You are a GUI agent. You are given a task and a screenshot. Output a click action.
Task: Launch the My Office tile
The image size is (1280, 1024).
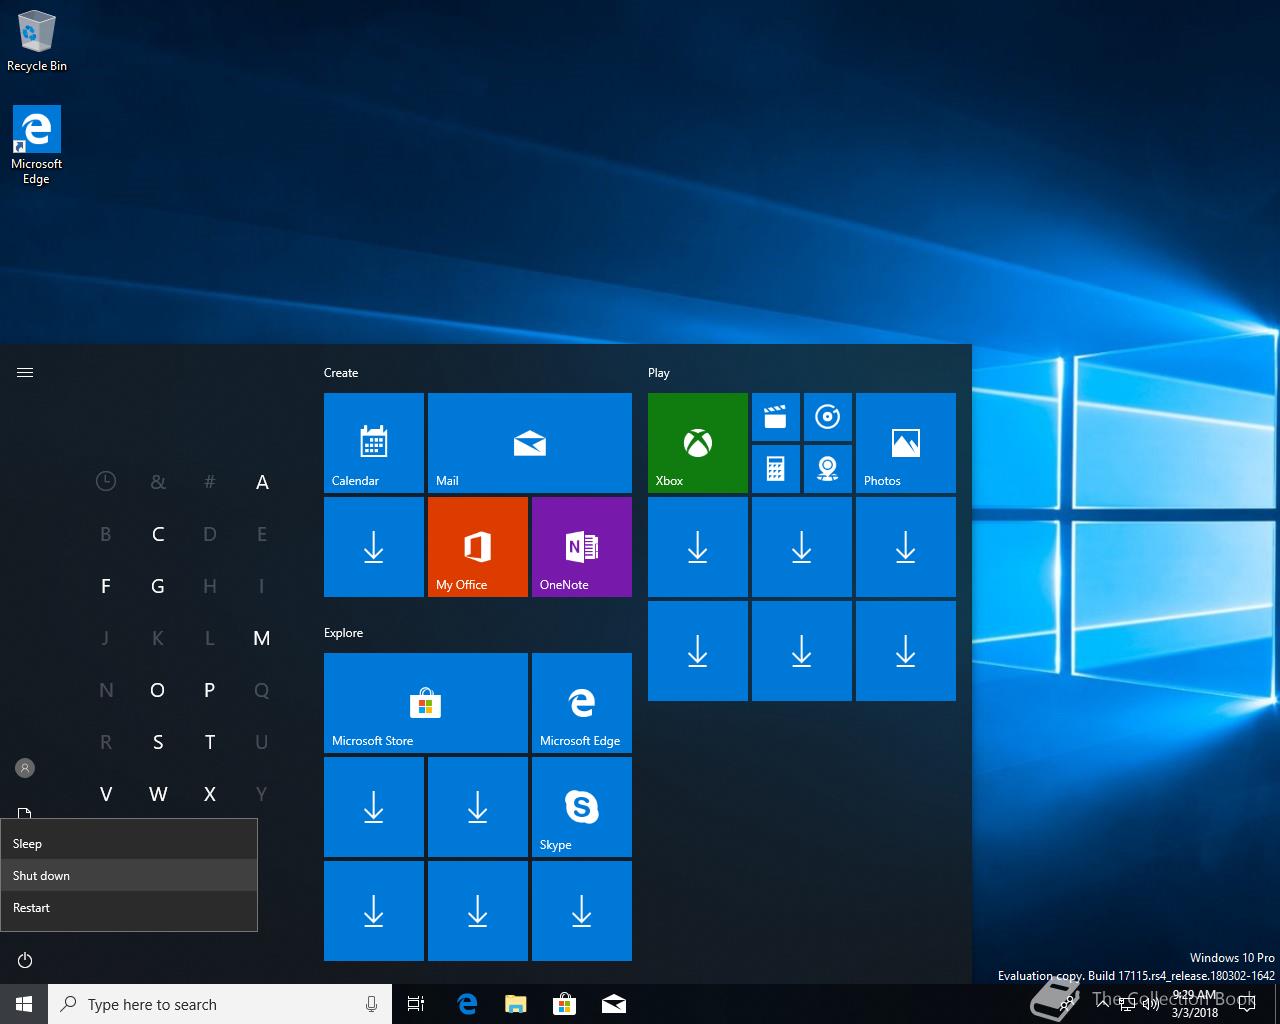[478, 547]
